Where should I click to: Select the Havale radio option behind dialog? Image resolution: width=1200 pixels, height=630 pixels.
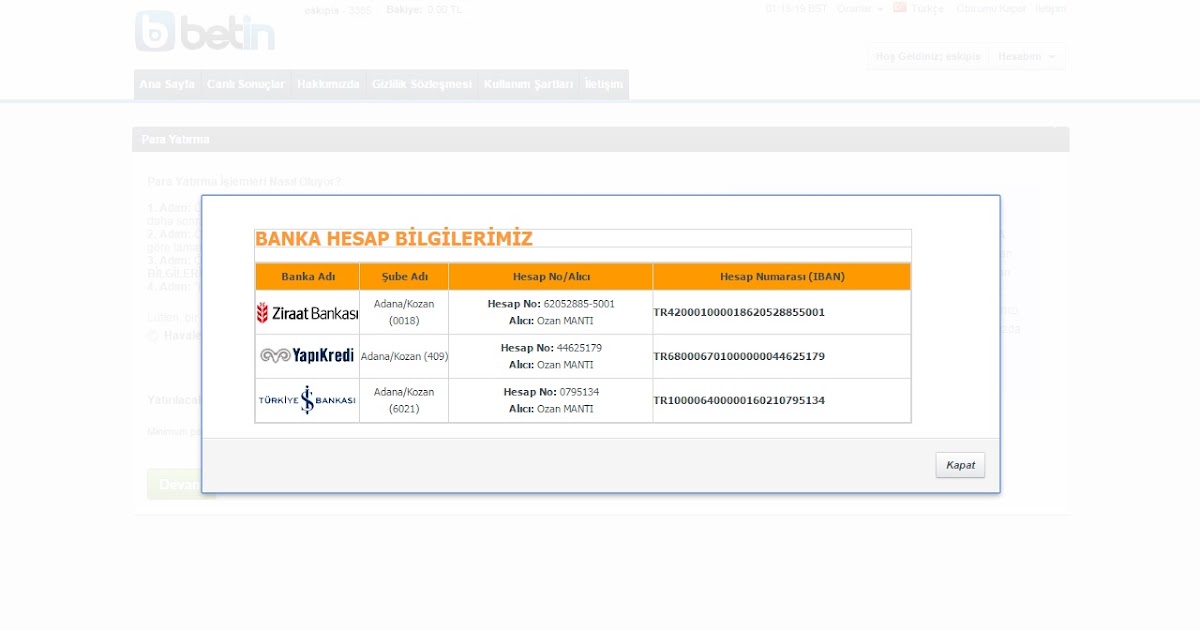point(152,336)
